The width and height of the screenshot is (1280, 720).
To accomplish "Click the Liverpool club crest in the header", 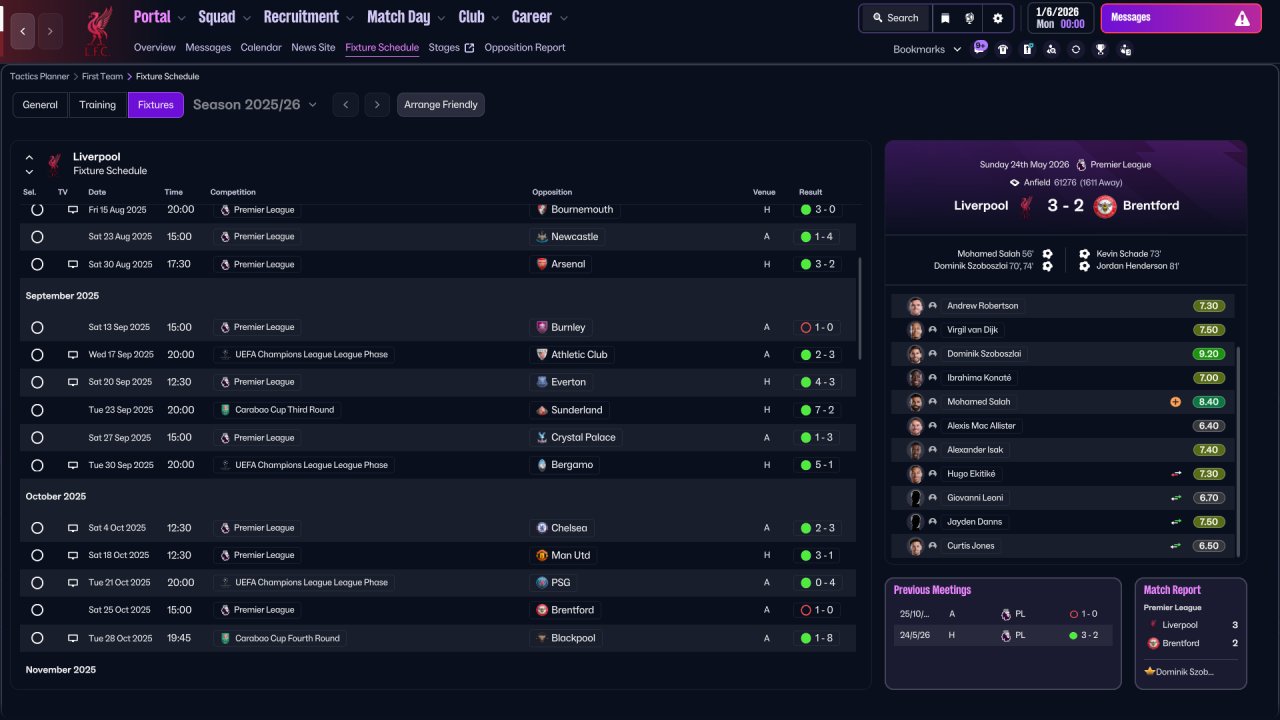I will [97, 30].
